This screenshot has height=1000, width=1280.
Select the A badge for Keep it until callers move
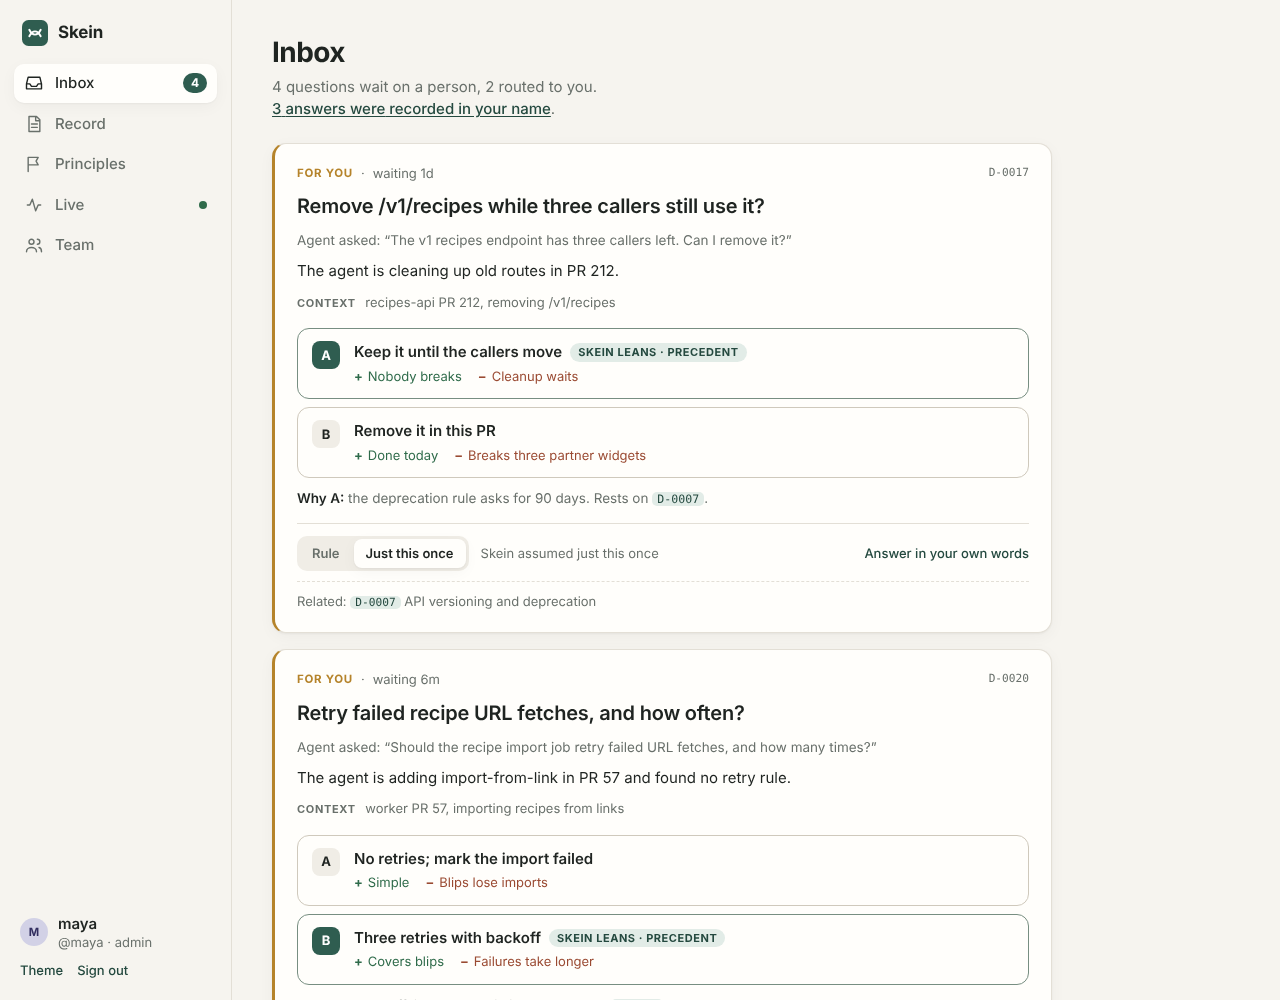(x=326, y=355)
